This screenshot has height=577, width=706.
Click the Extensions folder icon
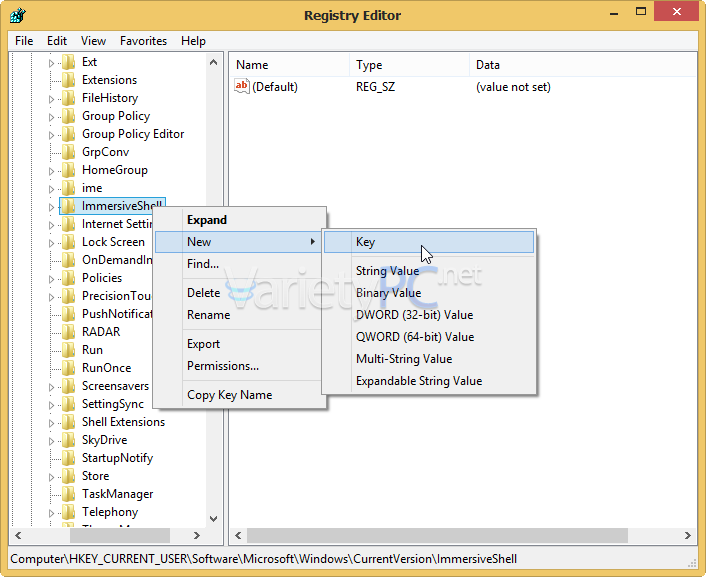pyautogui.click(x=68, y=80)
